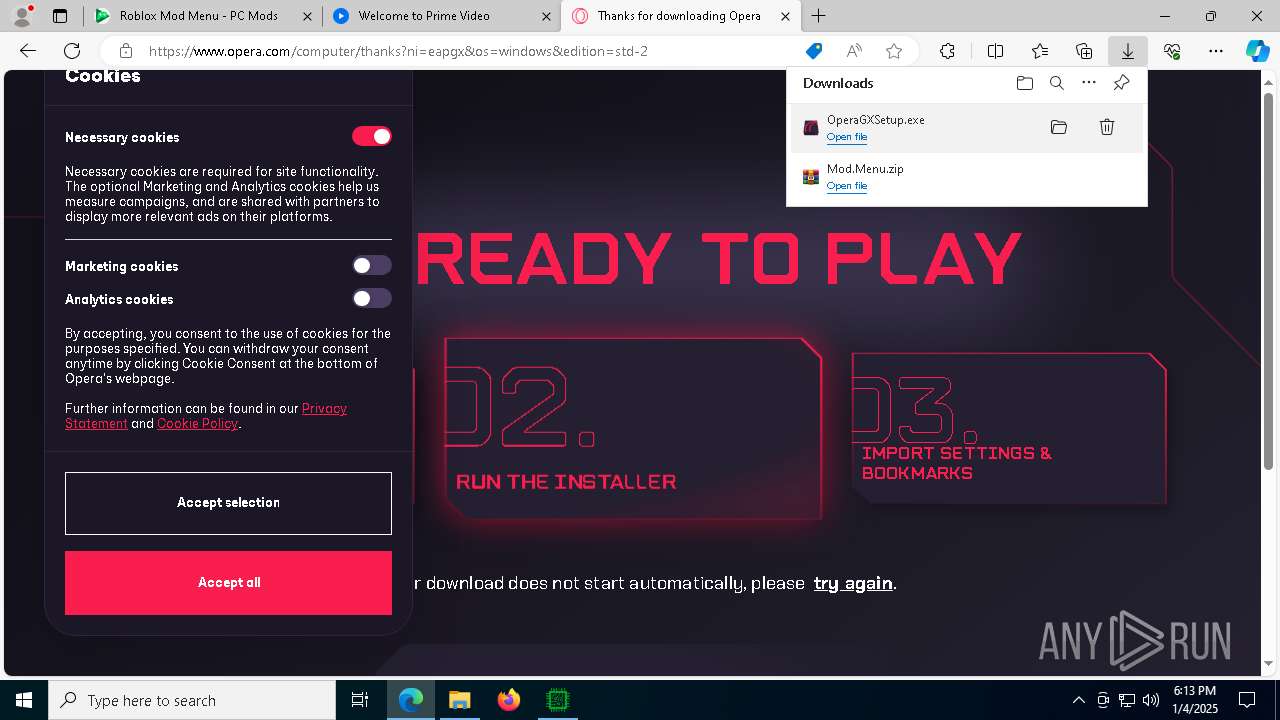Click the RUN THE INSTALLER step card
The height and width of the screenshot is (720, 1280).
633,428
